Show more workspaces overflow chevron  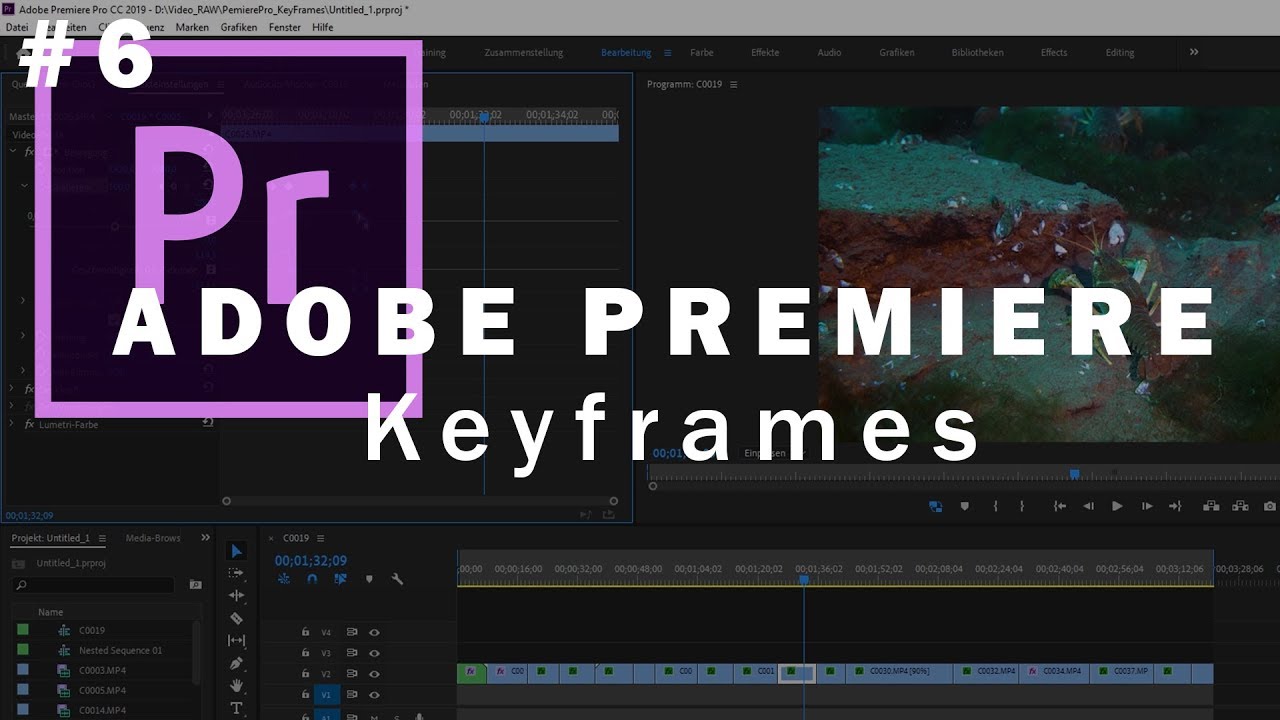point(1193,52)
